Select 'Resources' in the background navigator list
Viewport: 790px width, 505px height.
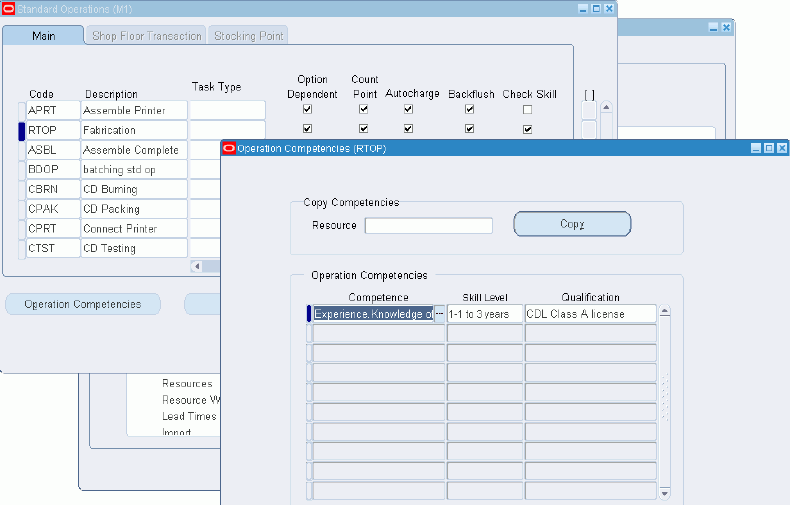(187, 384)
